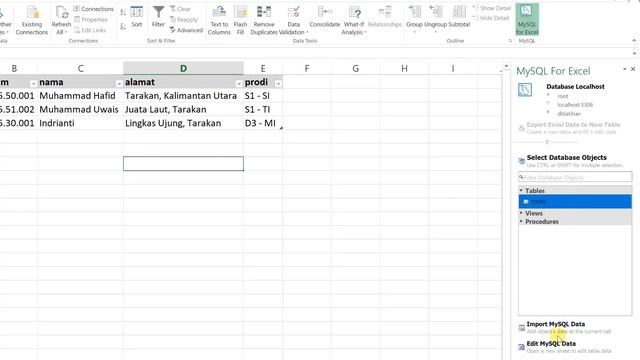This screenshot has height=360, width=640.
Task: Click Edit MySQL Data
Action: (x=565, y=347)
